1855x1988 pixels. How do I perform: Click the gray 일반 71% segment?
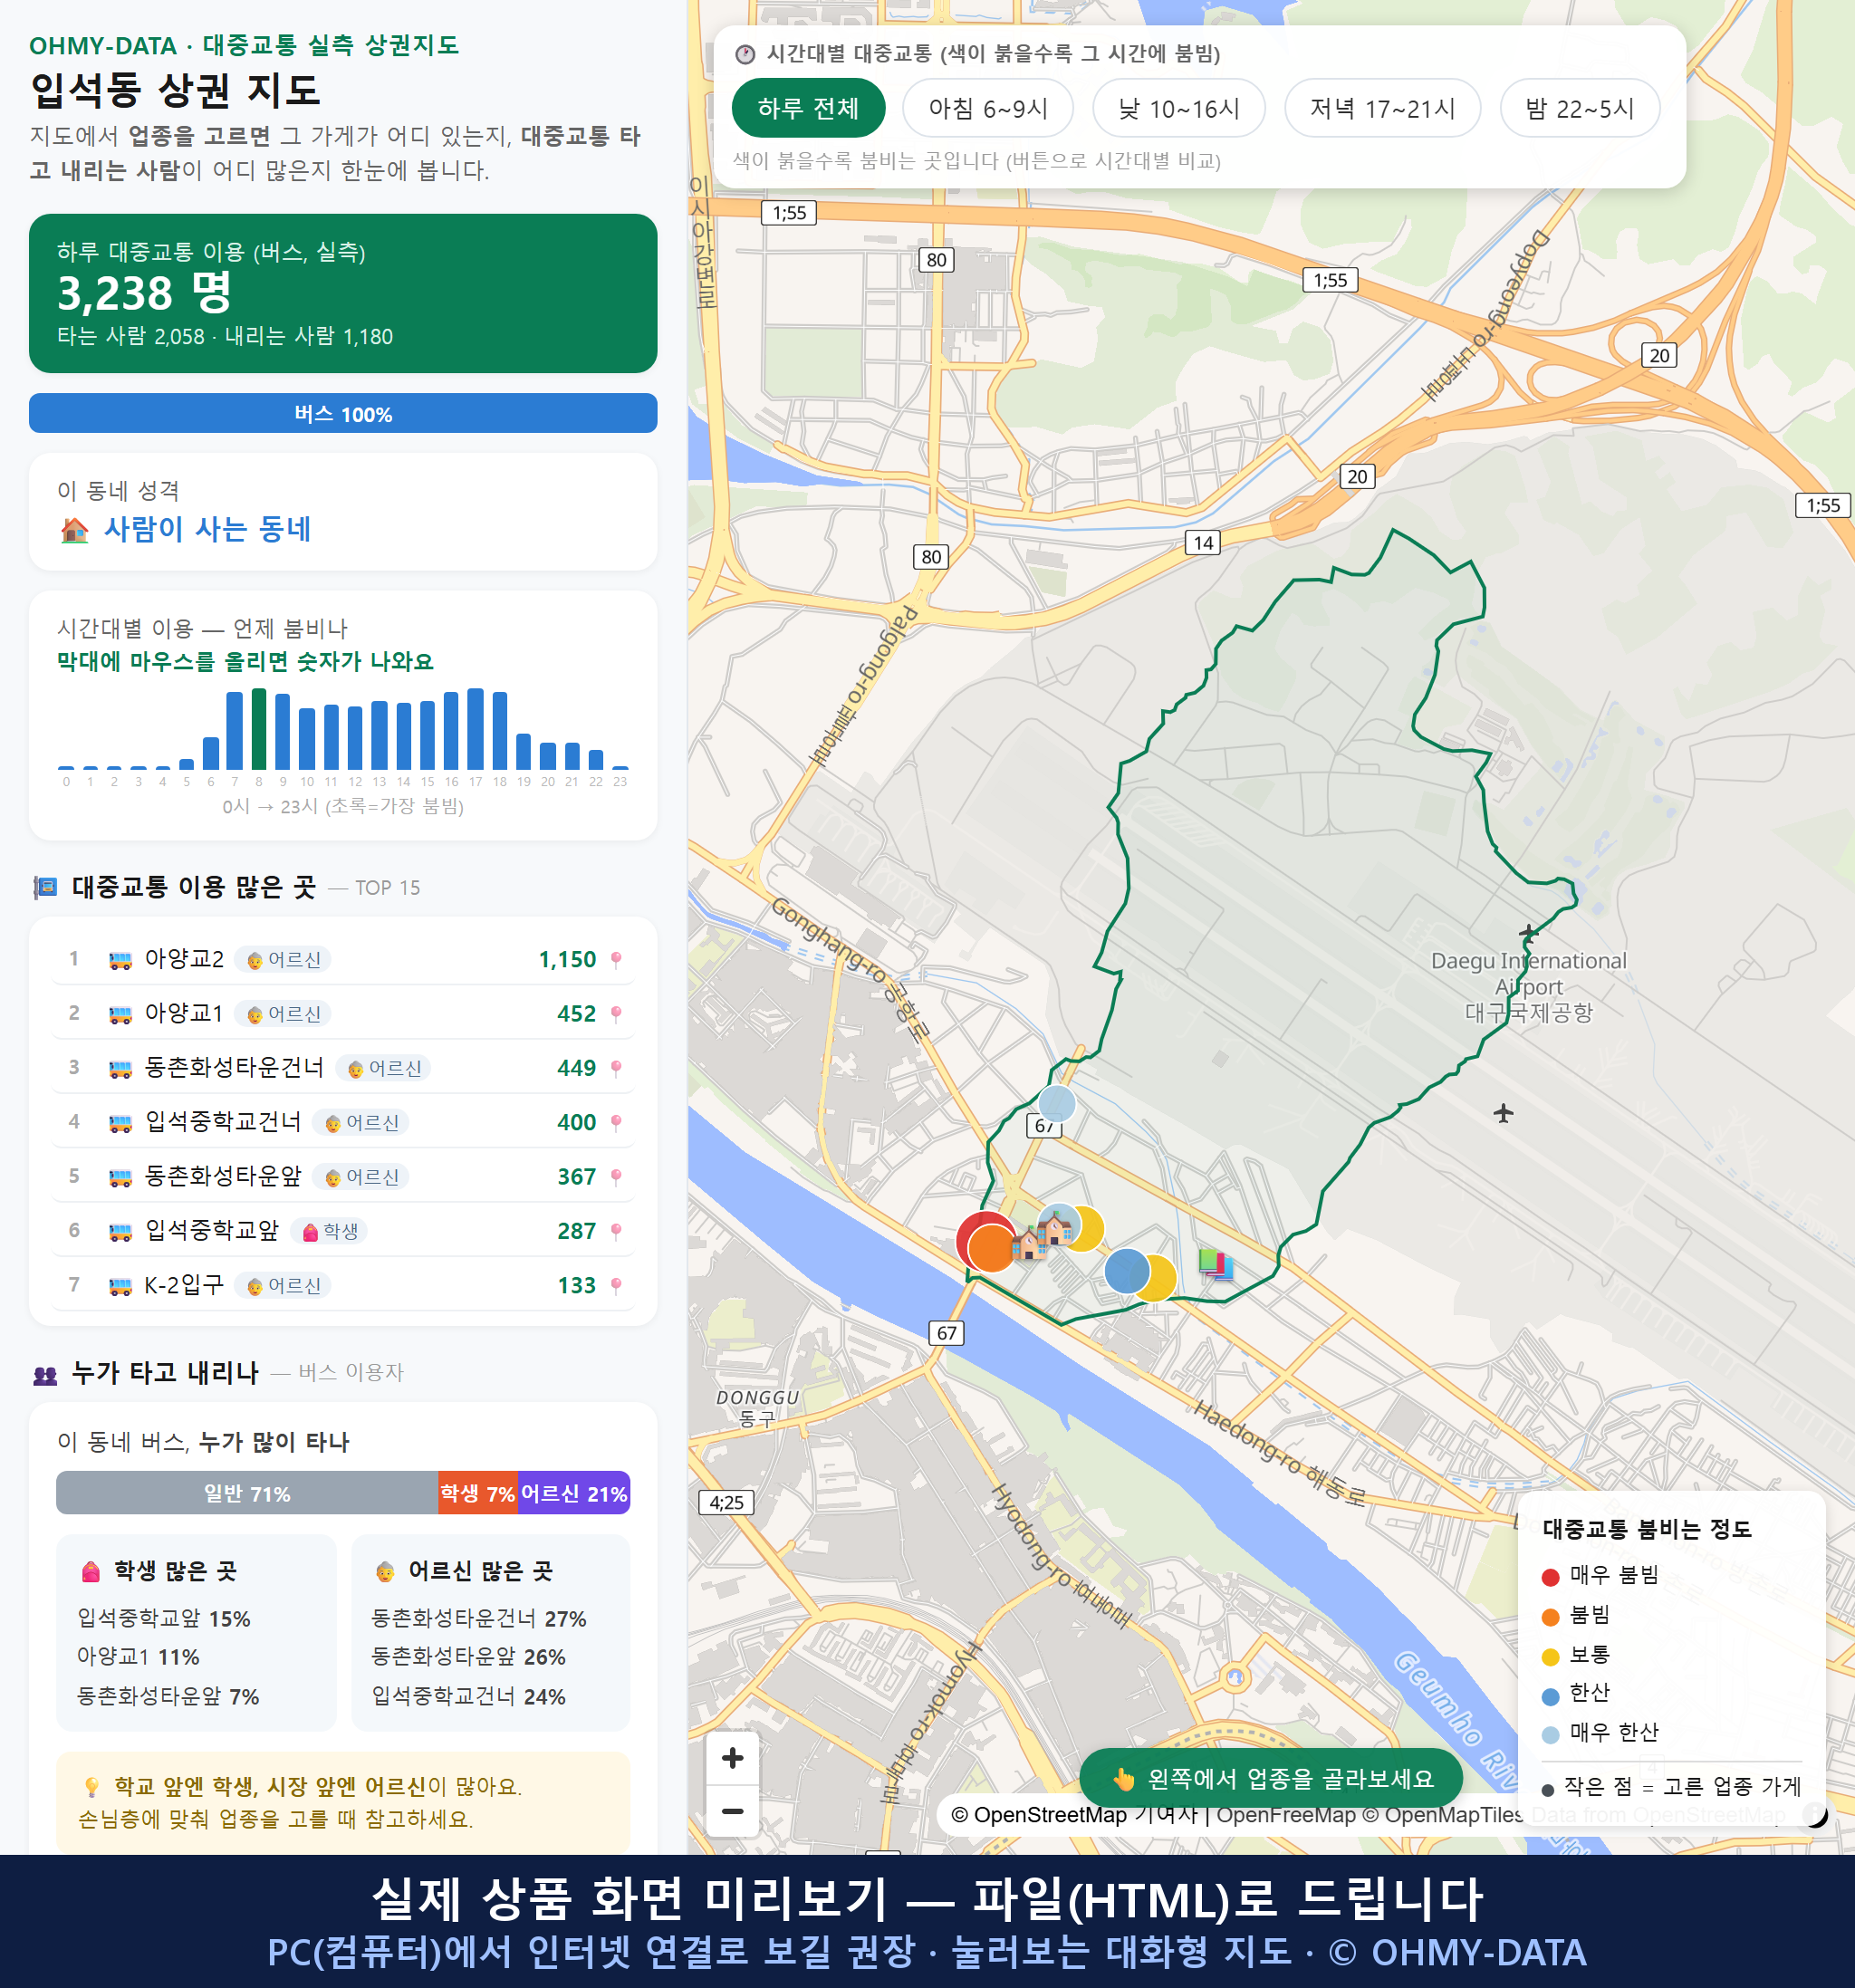247,1493
